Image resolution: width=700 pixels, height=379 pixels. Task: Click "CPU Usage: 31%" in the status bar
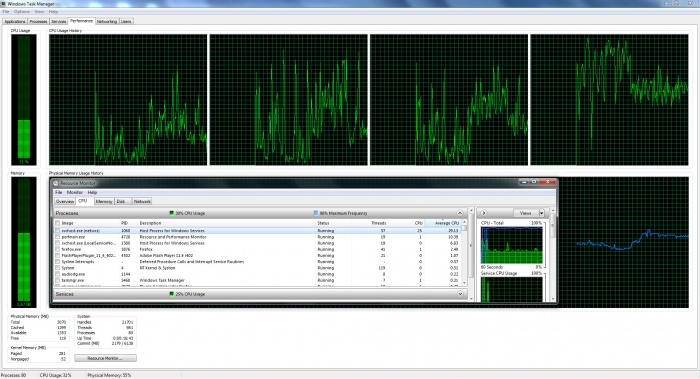[55, 375]
